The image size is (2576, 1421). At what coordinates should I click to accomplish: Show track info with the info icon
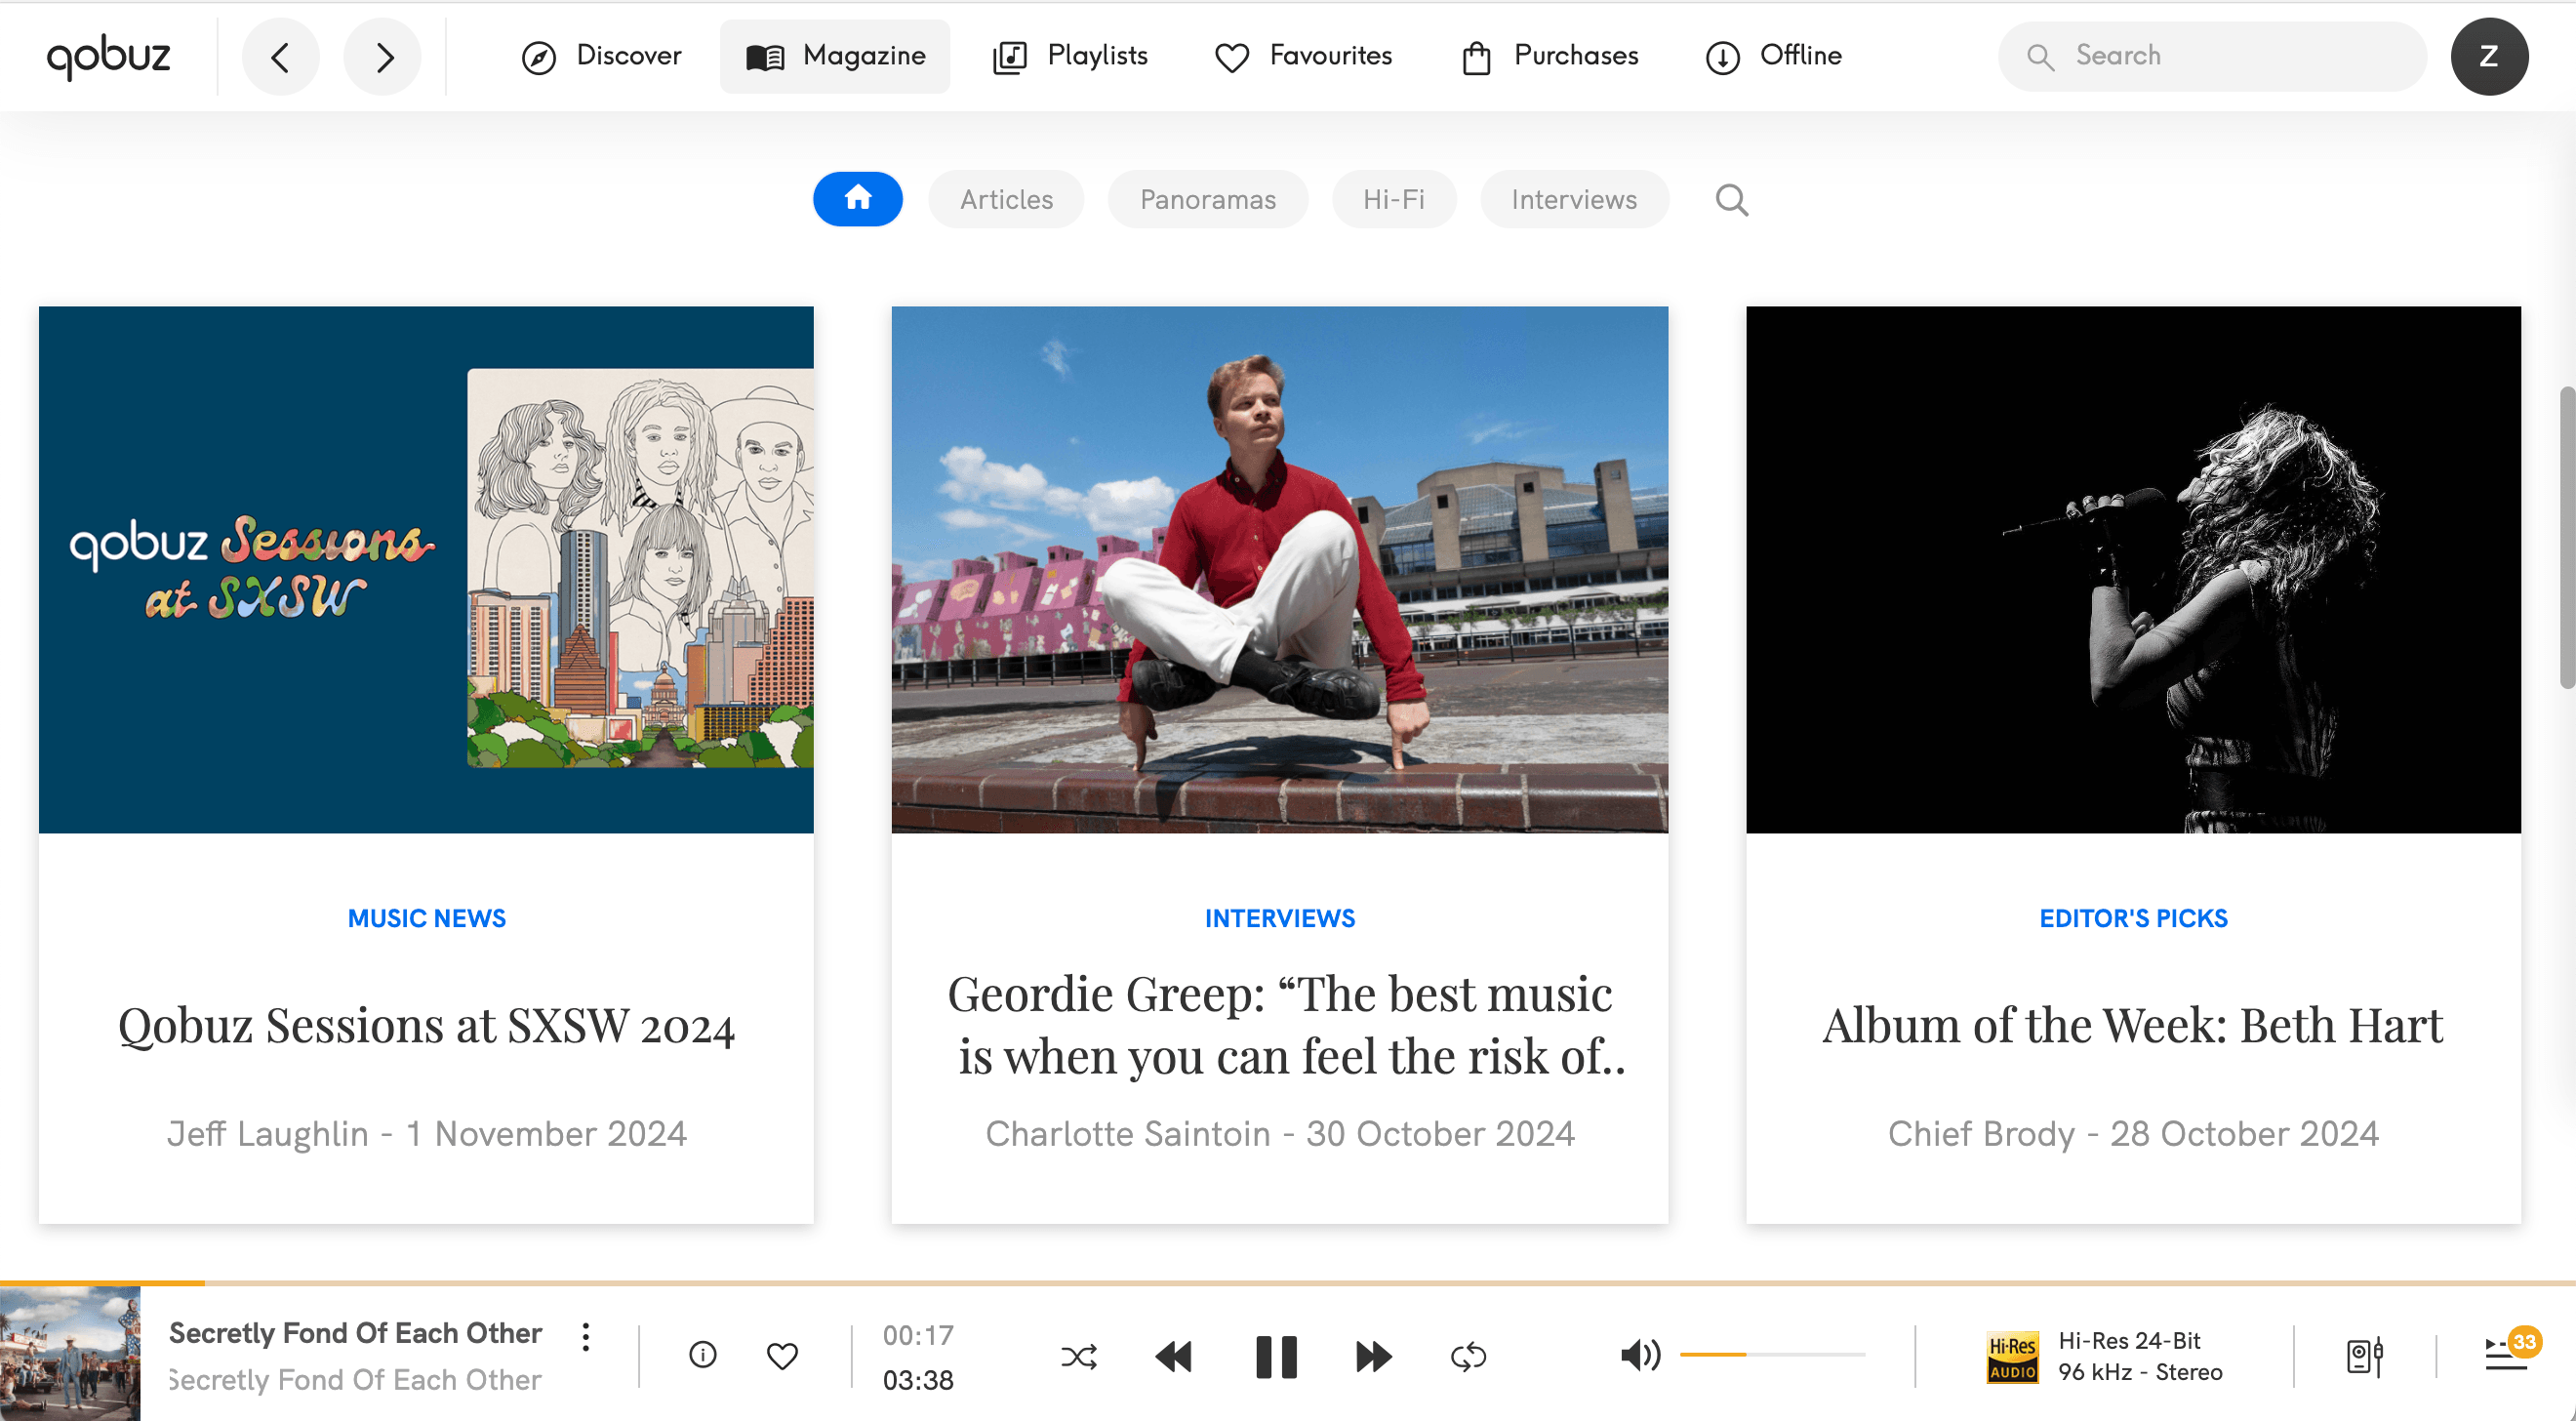[x=703, y=1355]
